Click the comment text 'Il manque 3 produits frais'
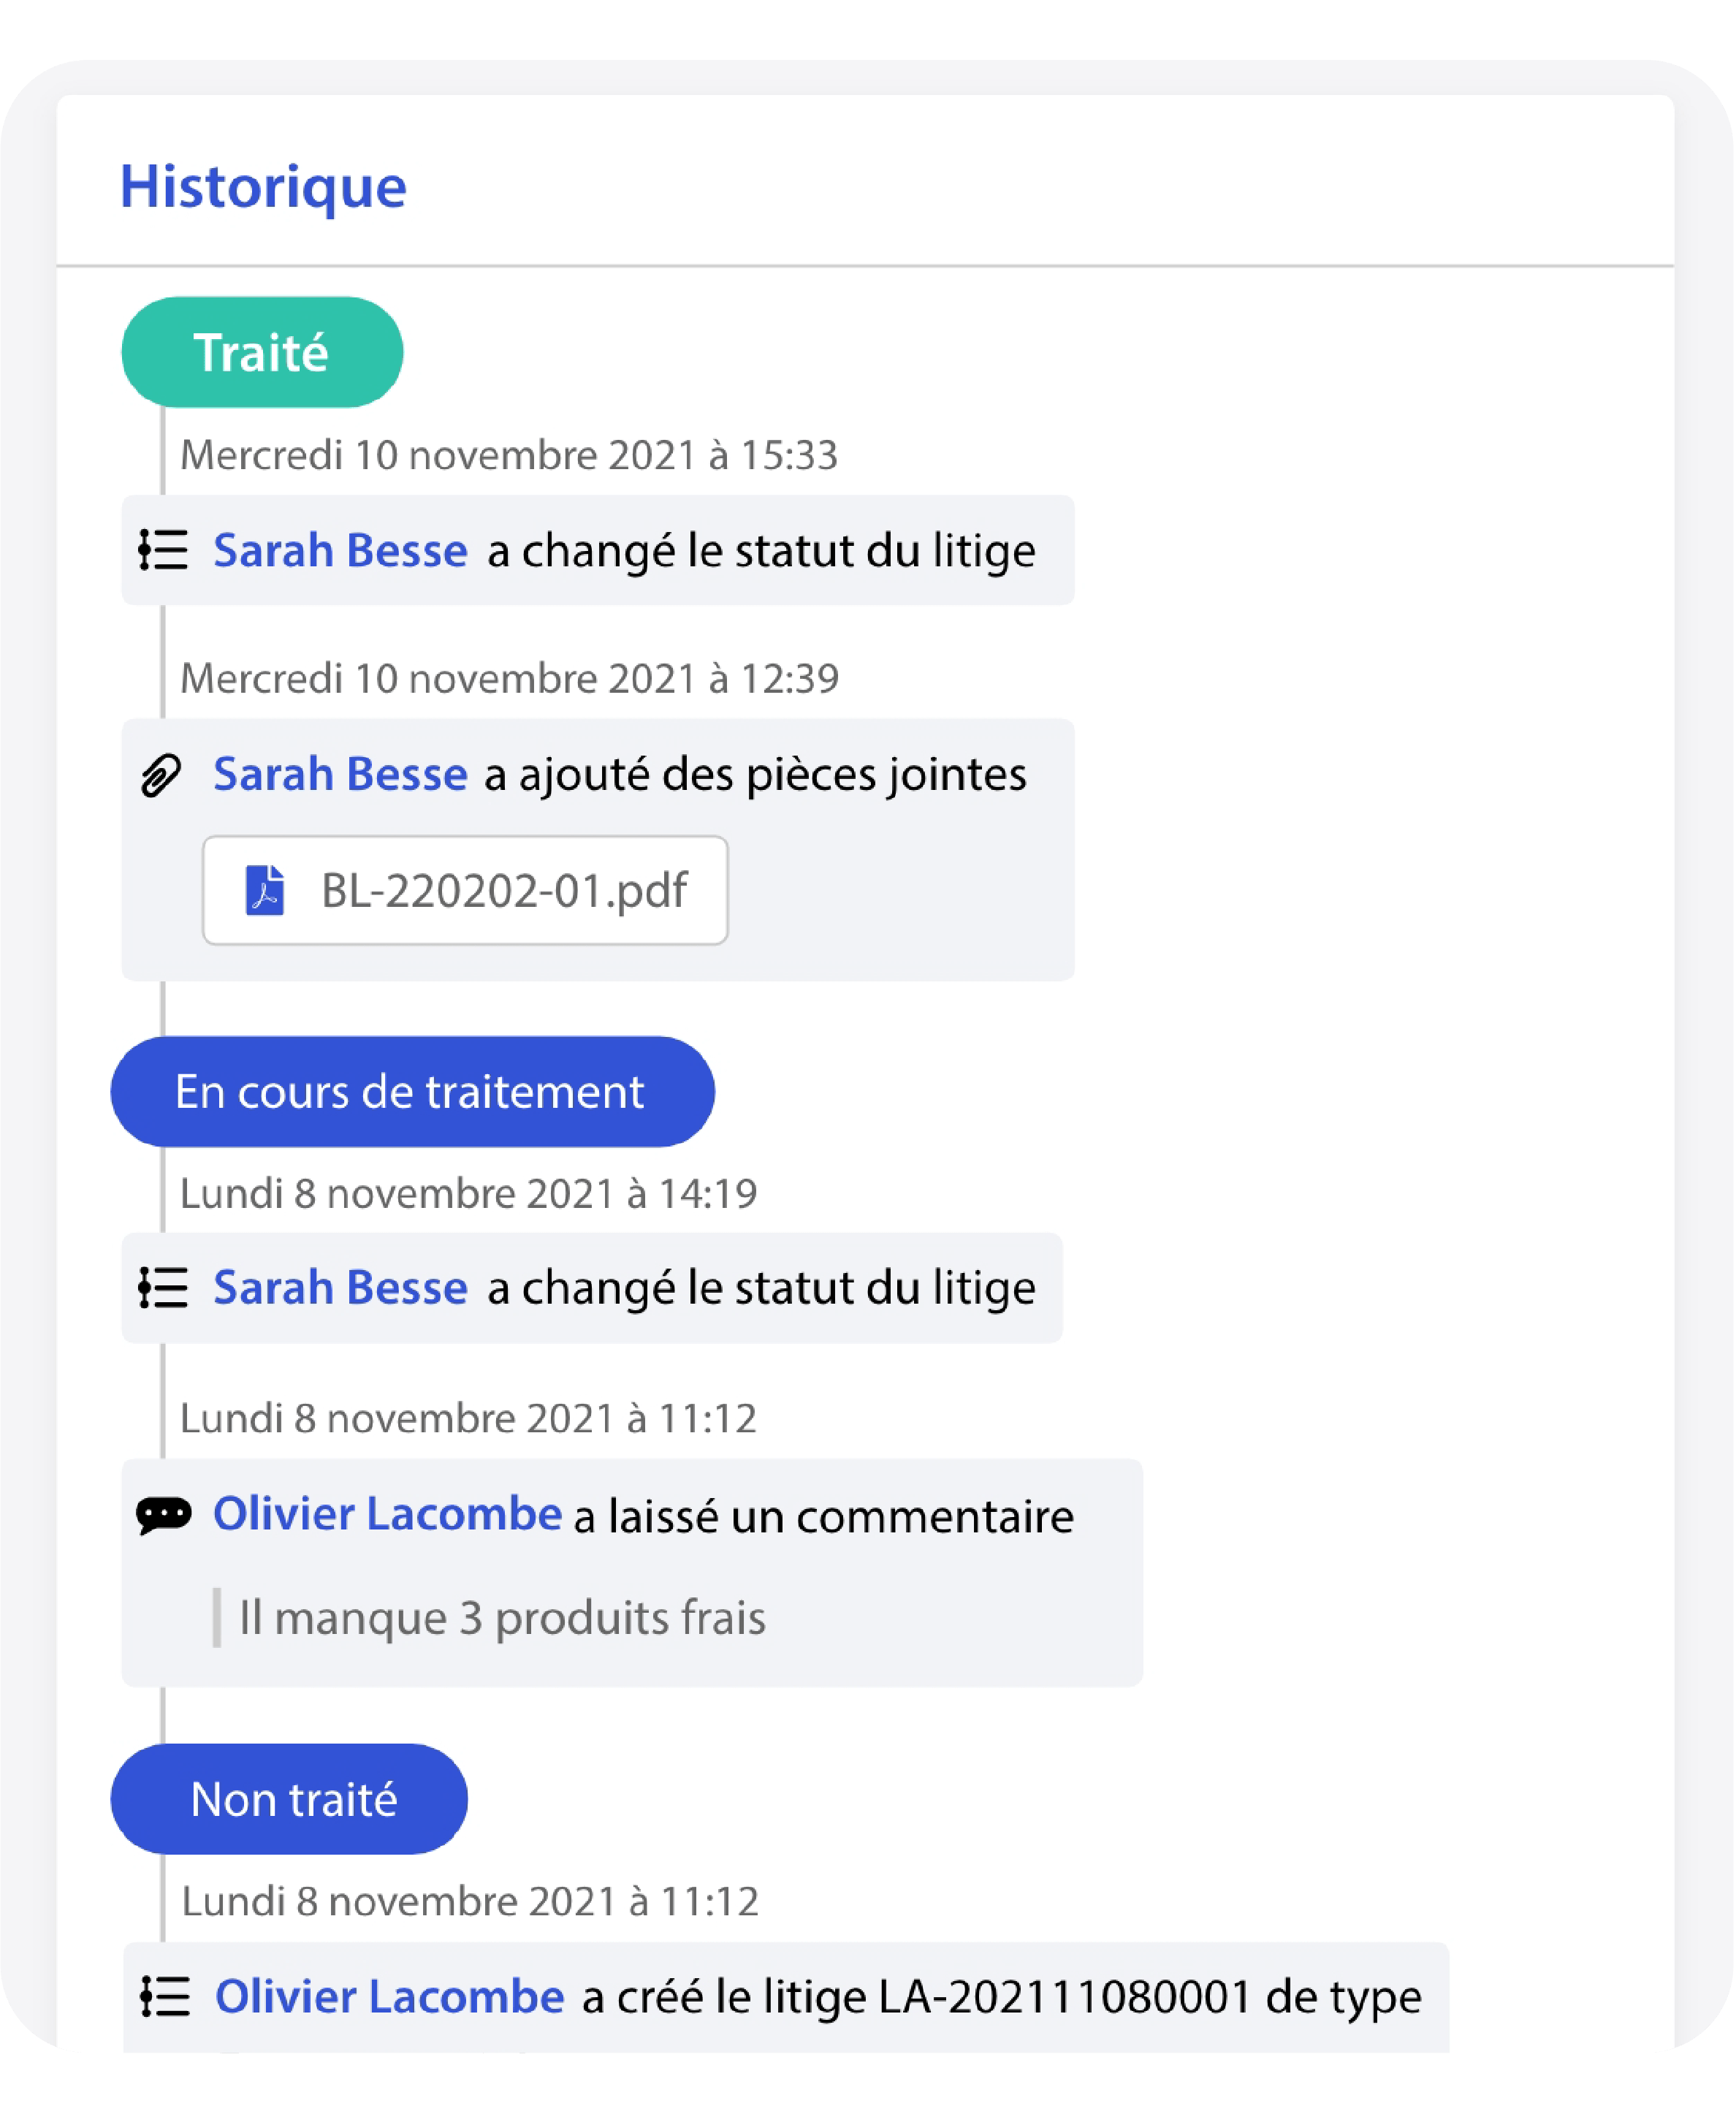1736x2117 pixels. [x=501, y=1618]
